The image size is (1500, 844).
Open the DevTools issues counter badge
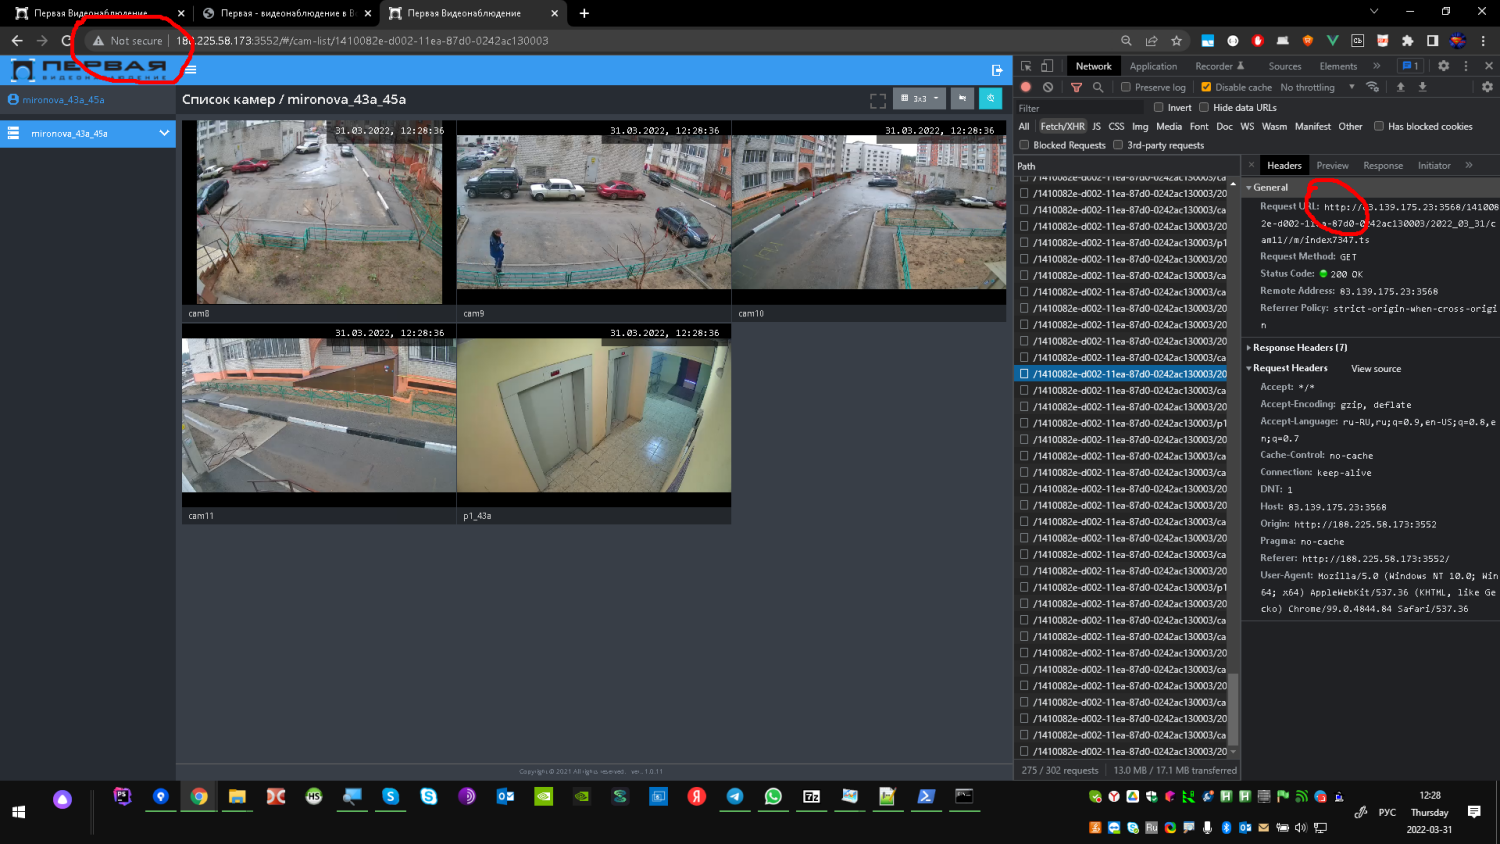[x=1410, y=66]
